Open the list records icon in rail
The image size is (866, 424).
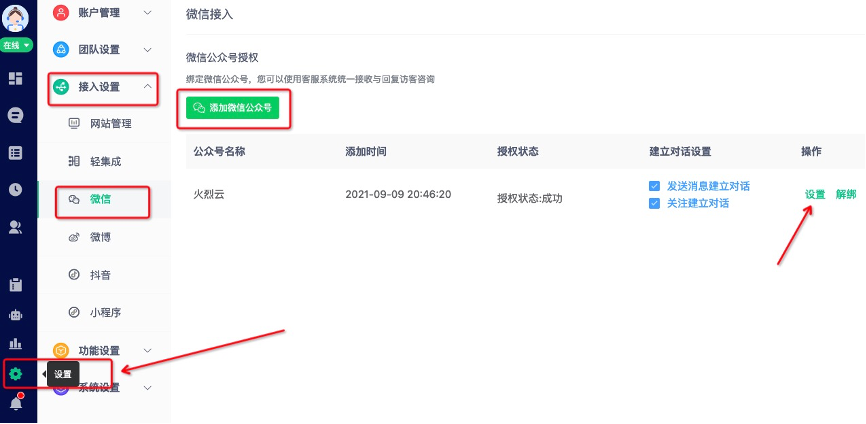15,153
